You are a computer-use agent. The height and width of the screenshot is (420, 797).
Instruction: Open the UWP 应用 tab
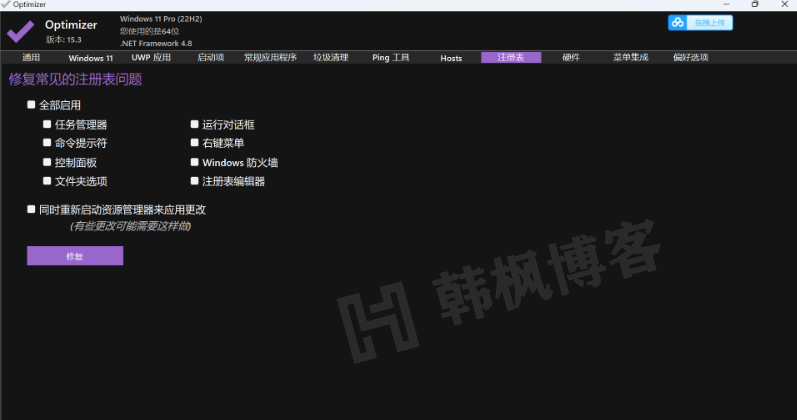click(x=151, y=57)
